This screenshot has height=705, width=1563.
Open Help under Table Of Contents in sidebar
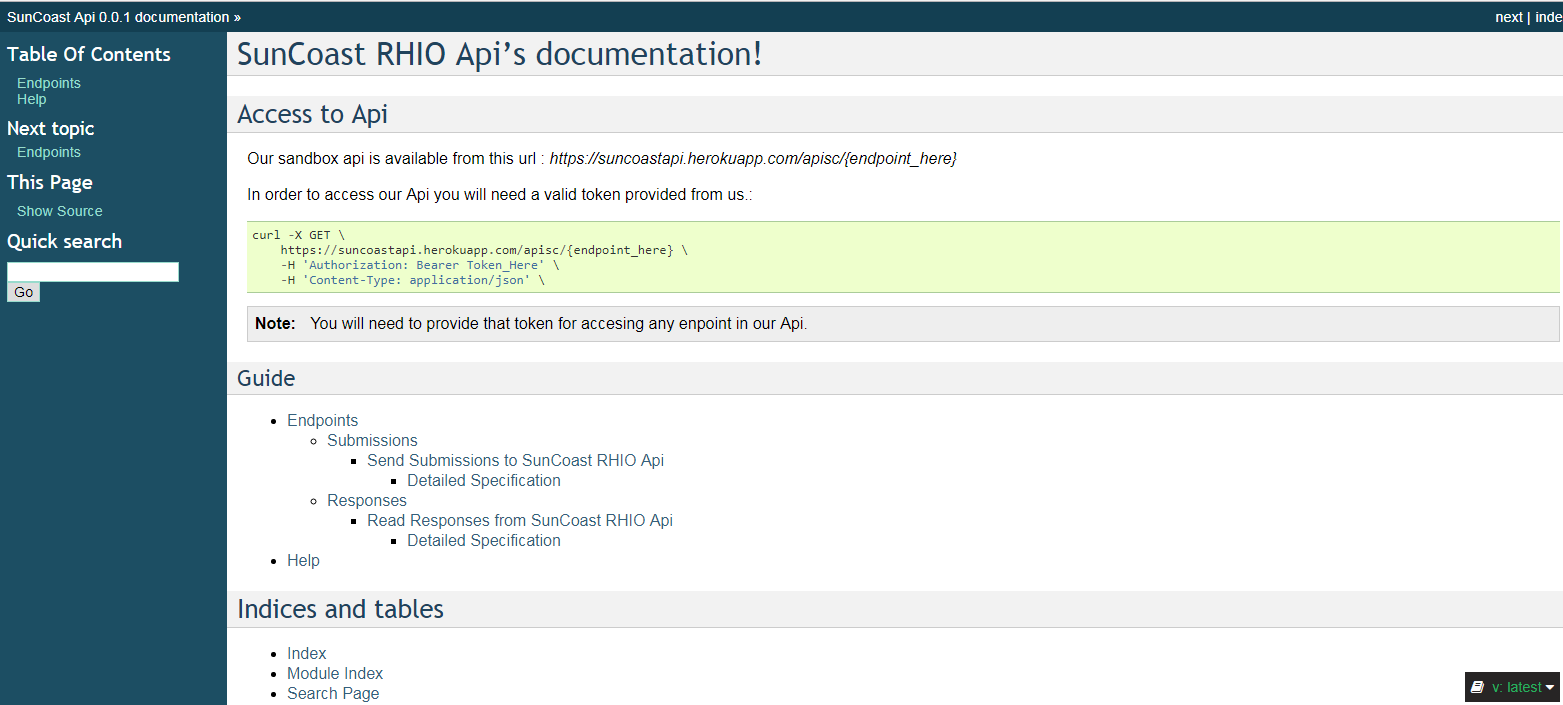[x=32, y=99]
